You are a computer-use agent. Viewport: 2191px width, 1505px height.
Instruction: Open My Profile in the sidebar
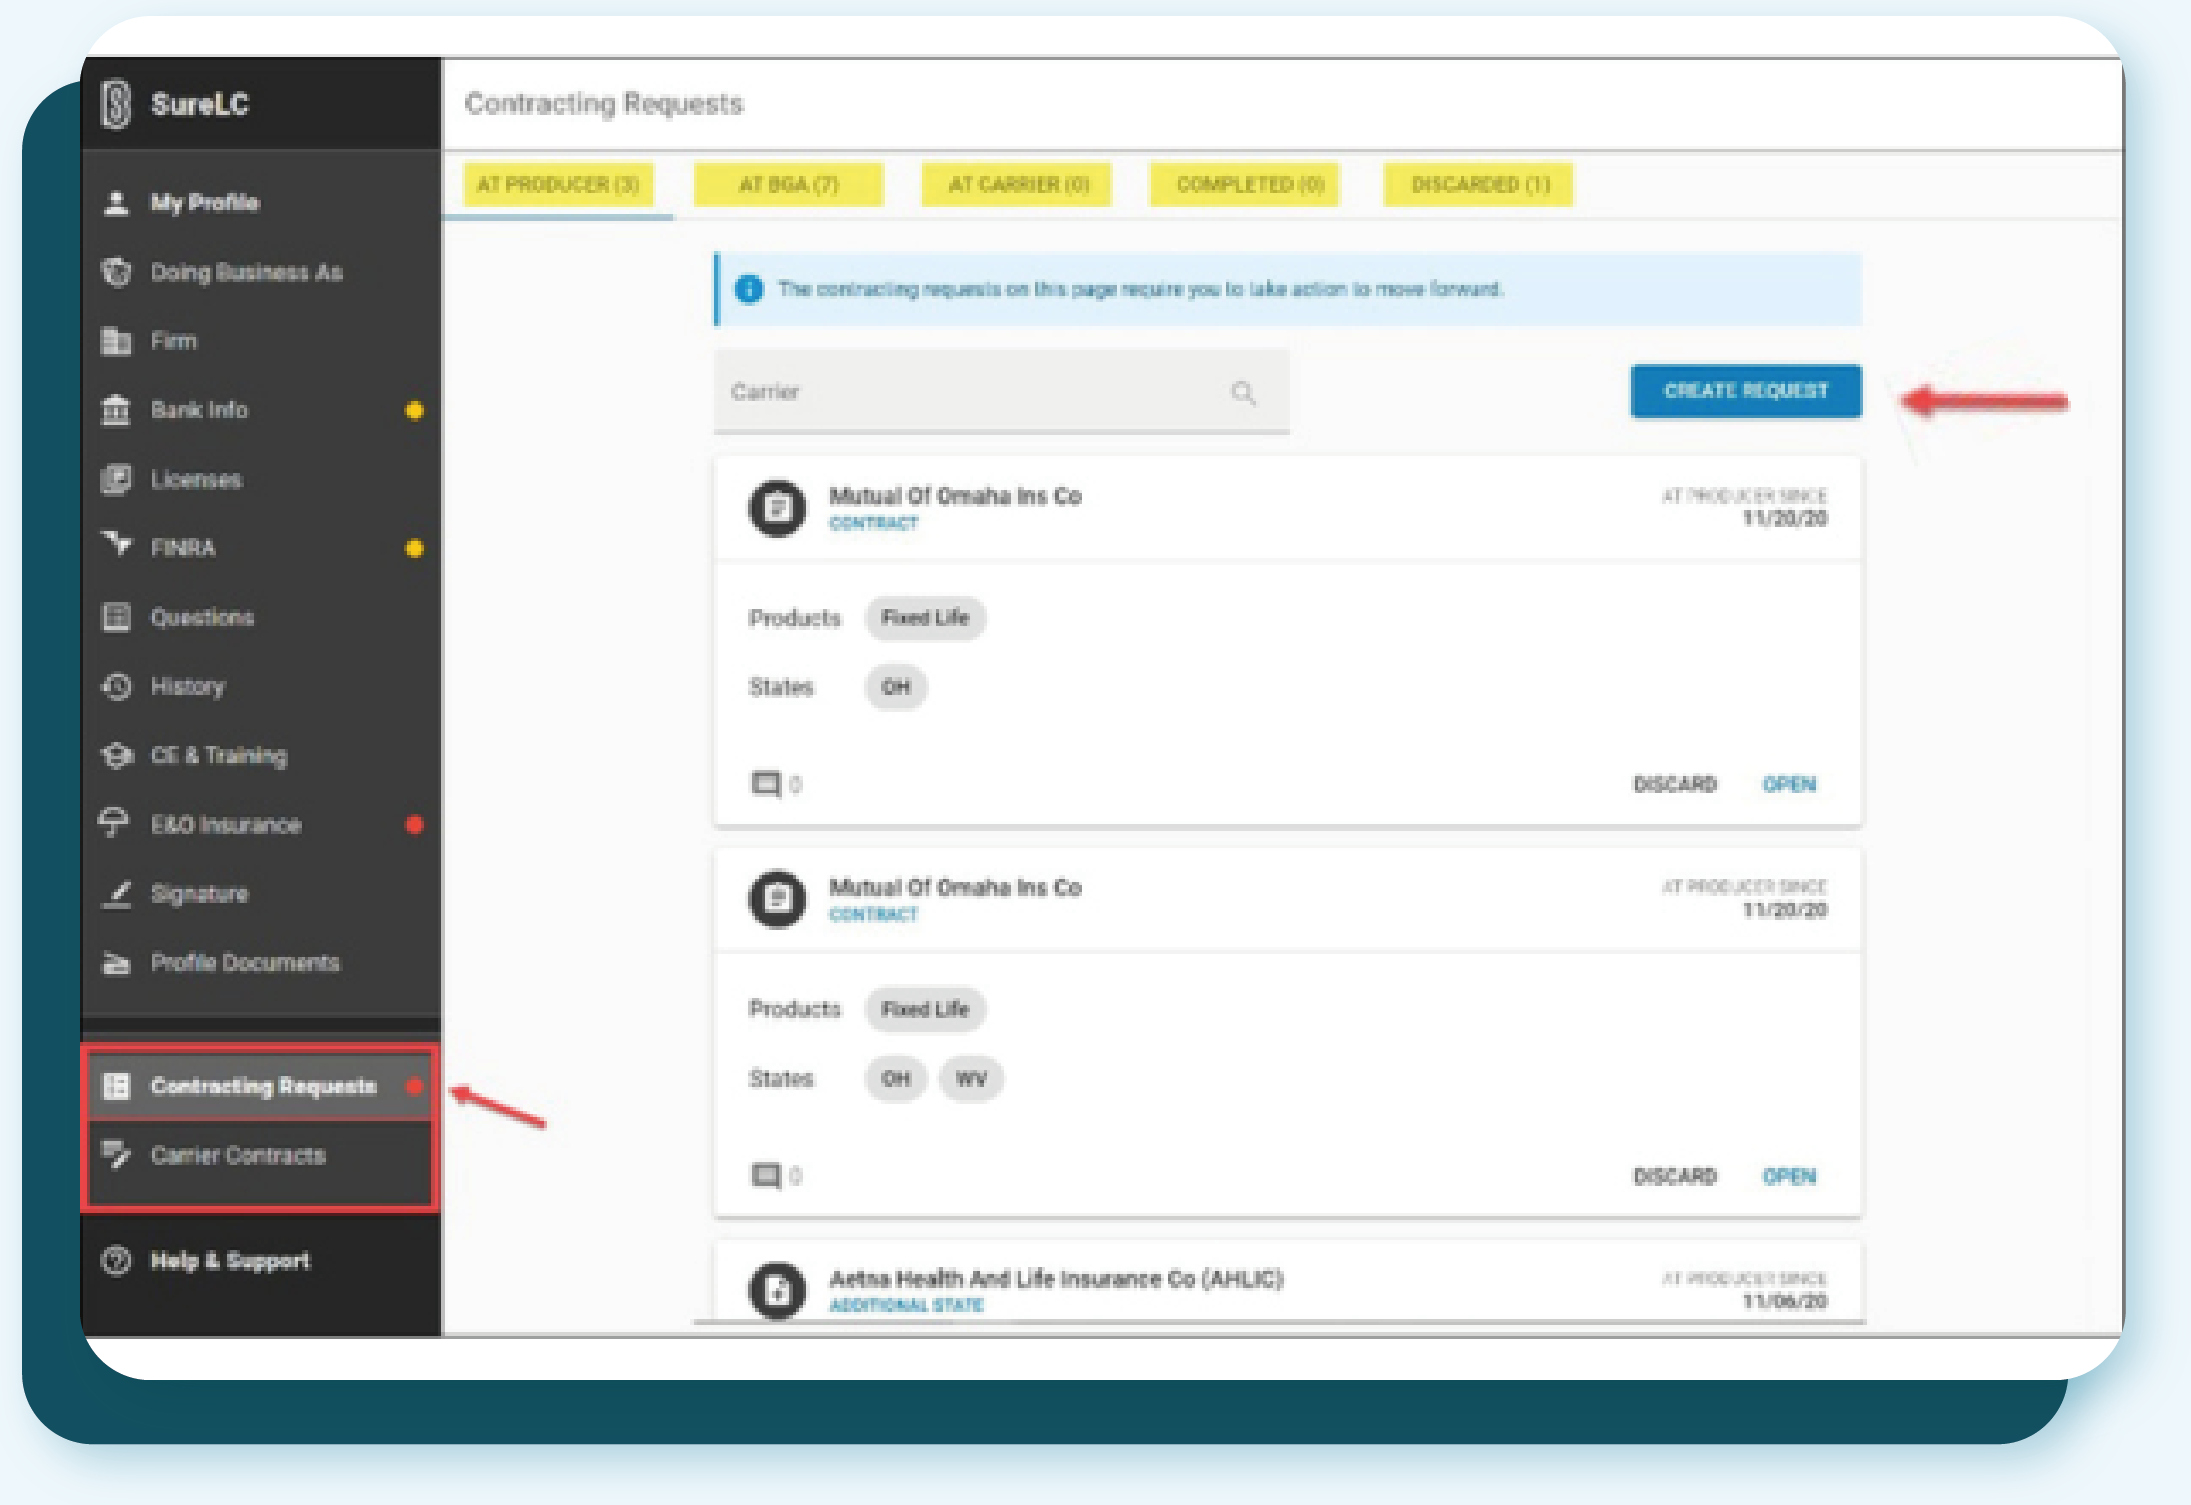pos(261,203)
